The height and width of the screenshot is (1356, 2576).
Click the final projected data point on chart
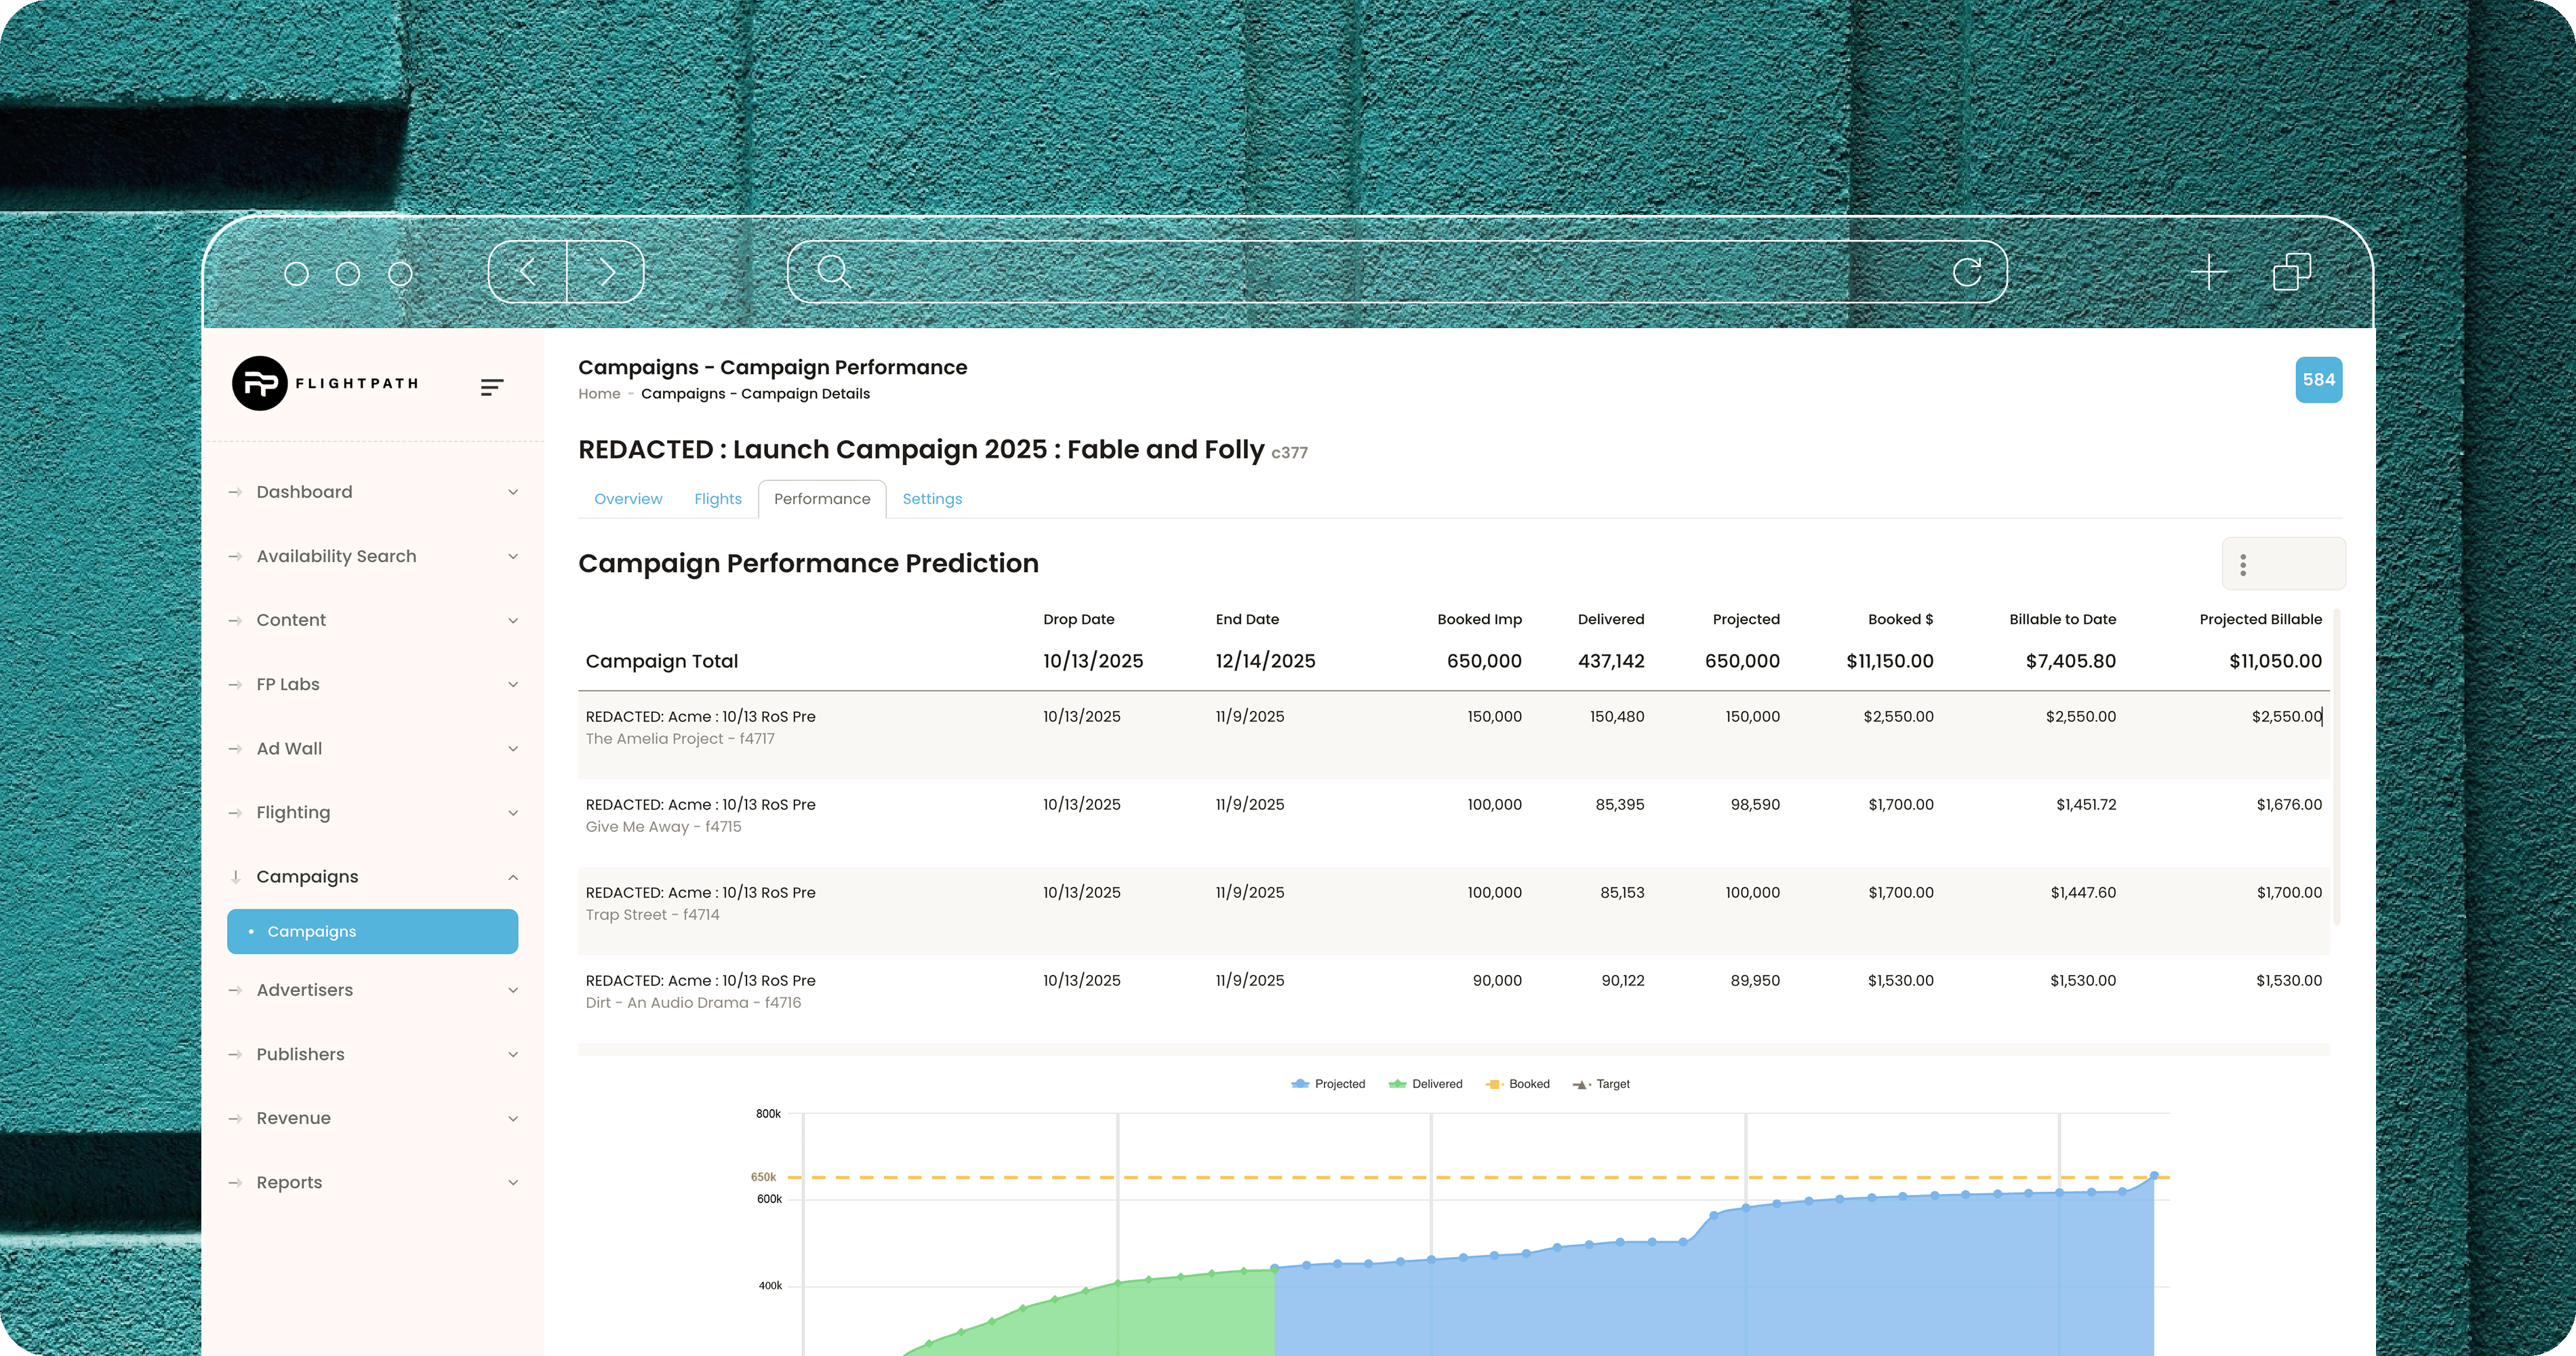coord(2154,1175)
